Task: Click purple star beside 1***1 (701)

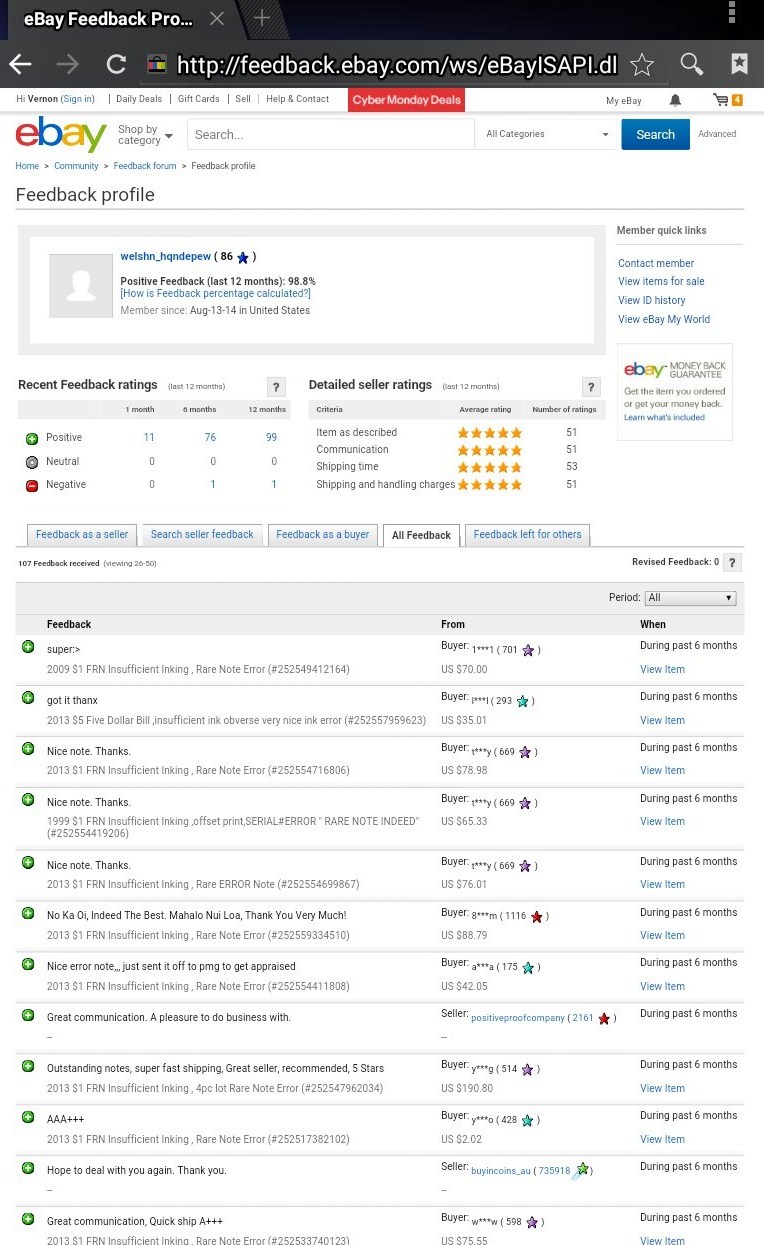Action: (528, 650)
